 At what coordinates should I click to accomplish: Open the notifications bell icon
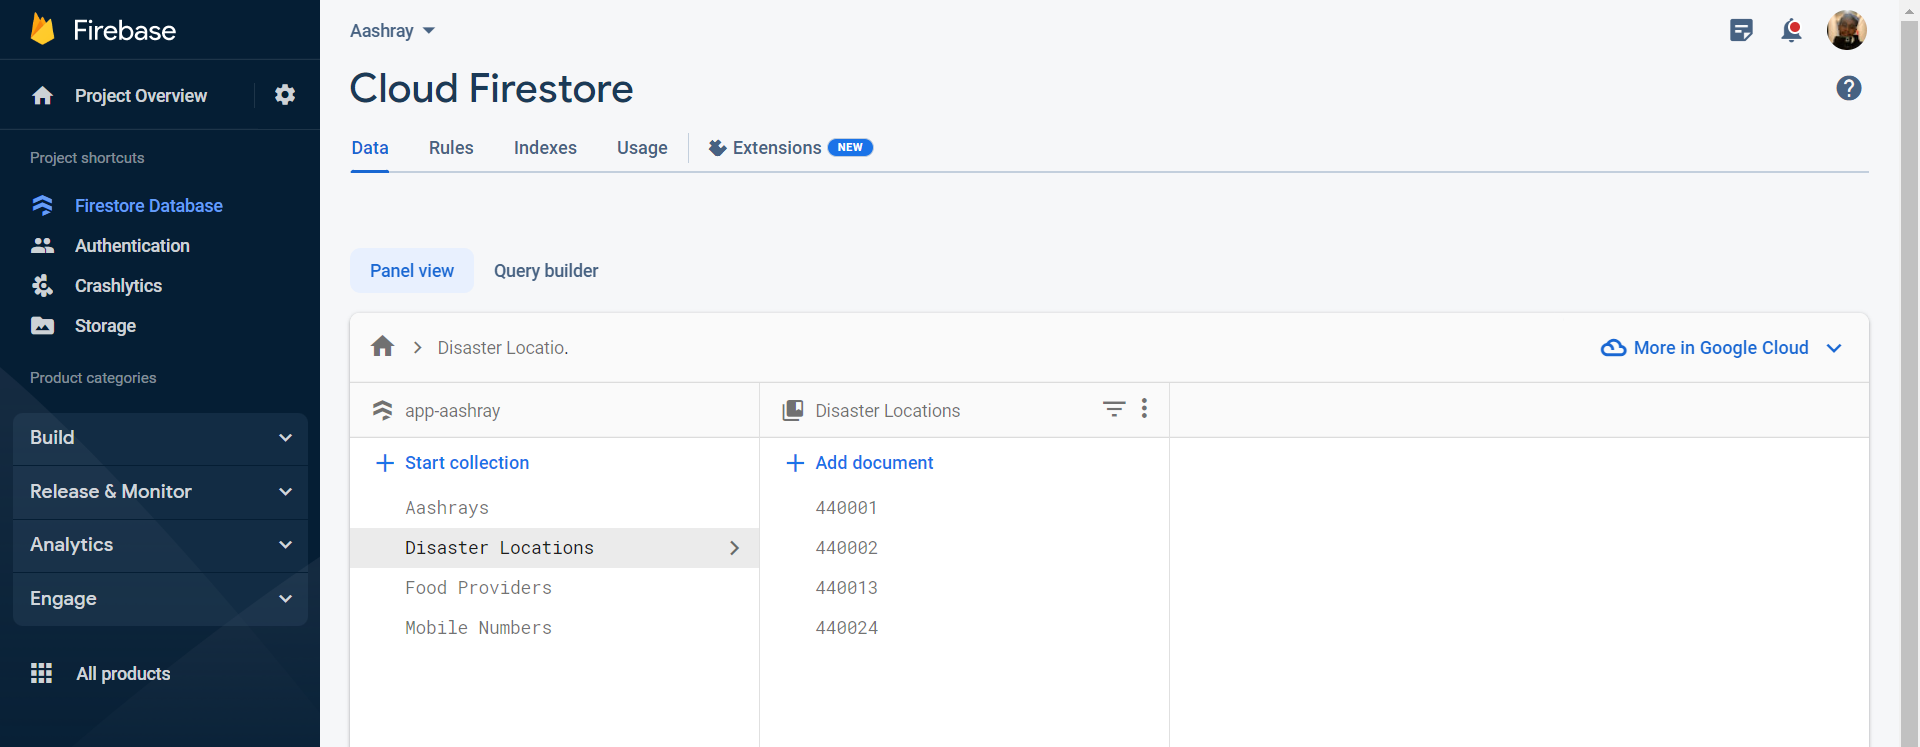tap(1791, 30)
